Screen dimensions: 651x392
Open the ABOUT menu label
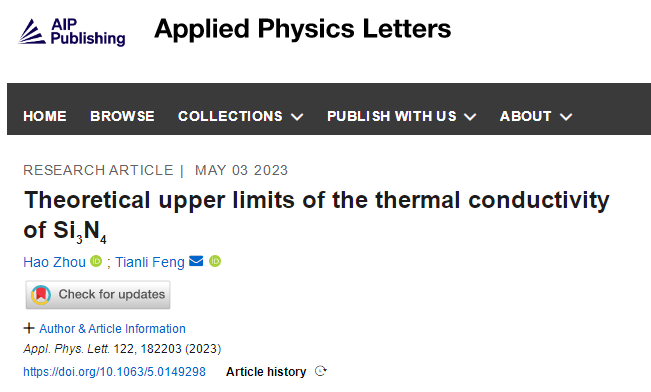(x=526, y=116)
